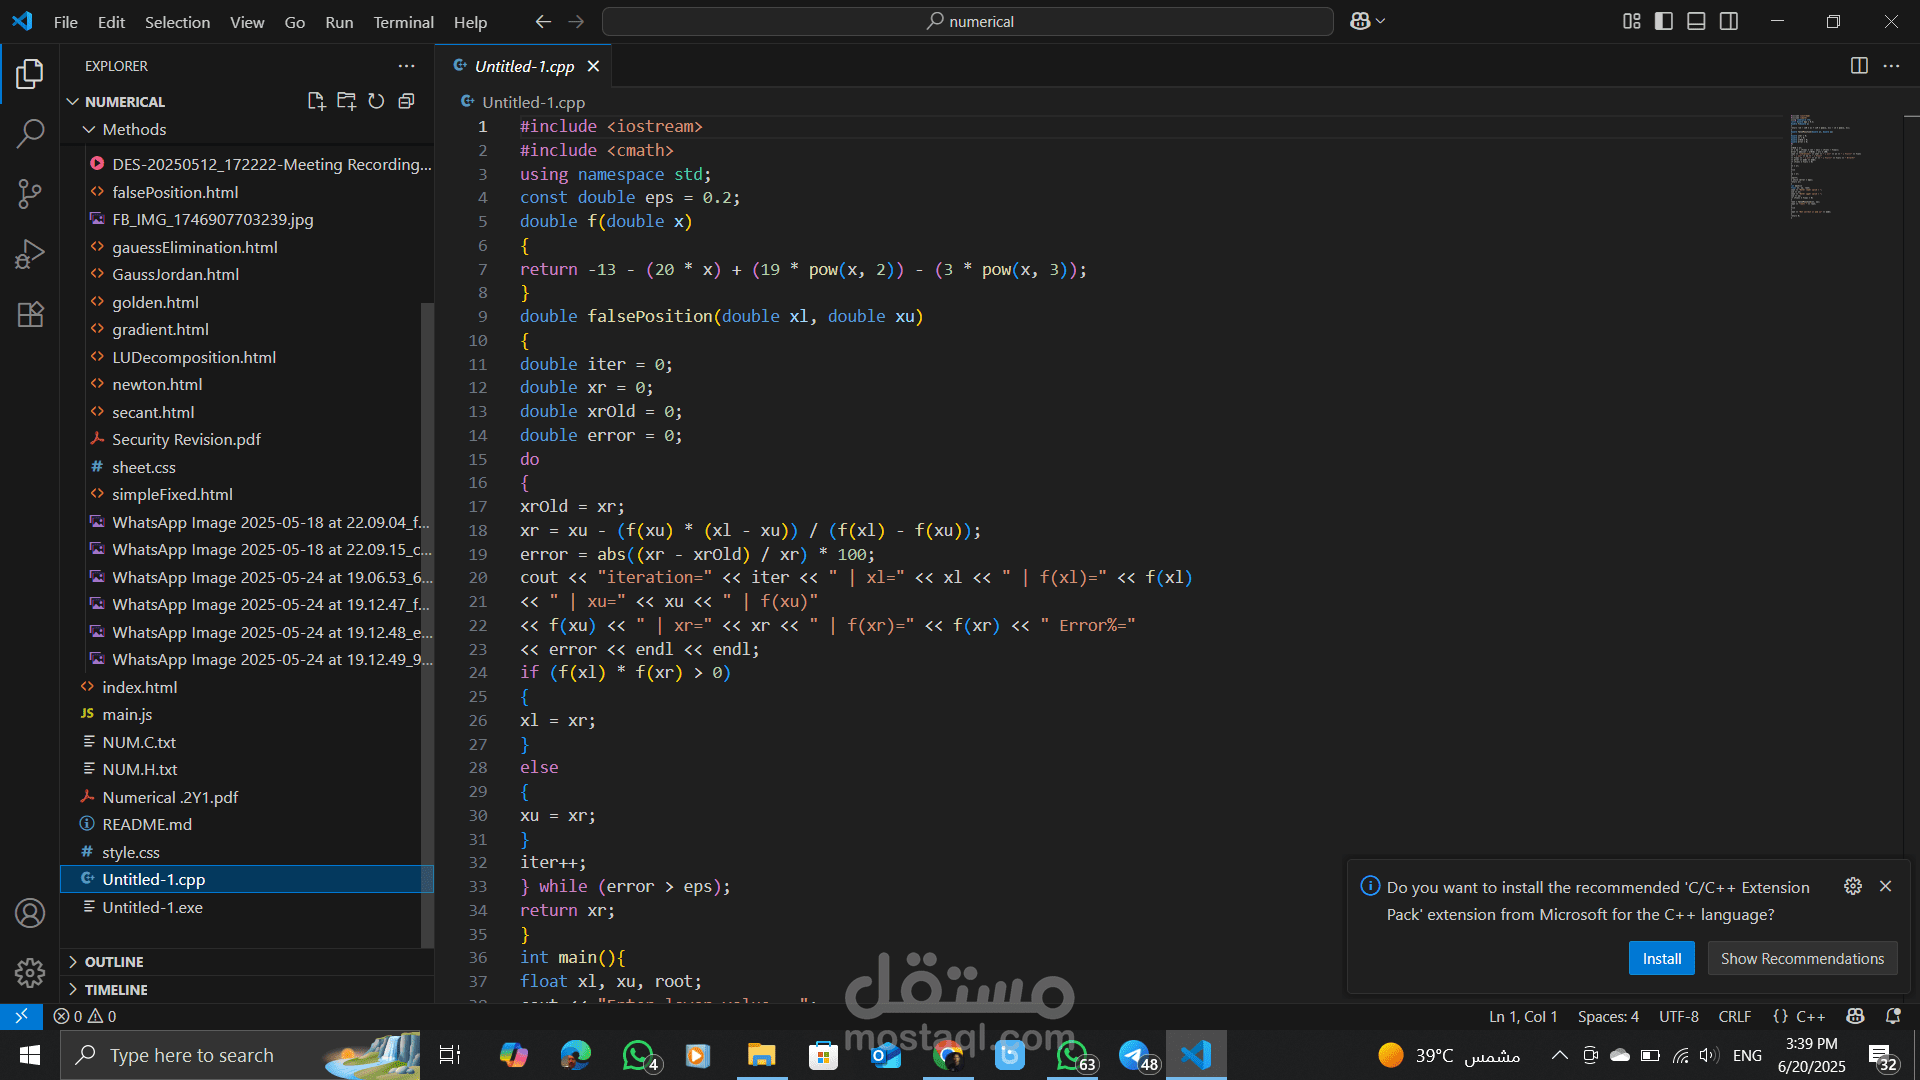Open Explorer views and more actions menu
The height and width of the screenshot is (1080, 1920).
406,66
